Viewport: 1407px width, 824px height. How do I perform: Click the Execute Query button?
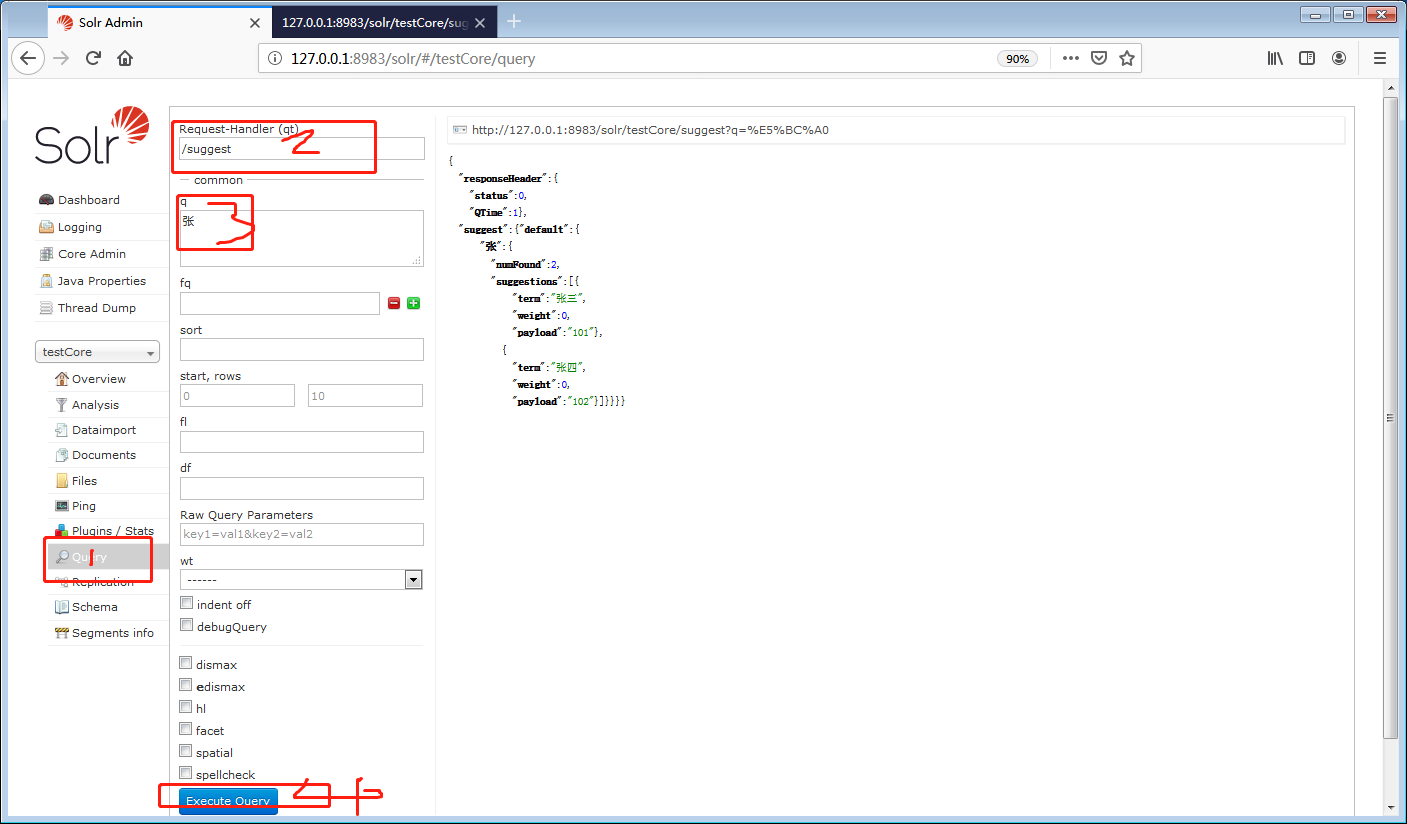click(x=228, y=801)
